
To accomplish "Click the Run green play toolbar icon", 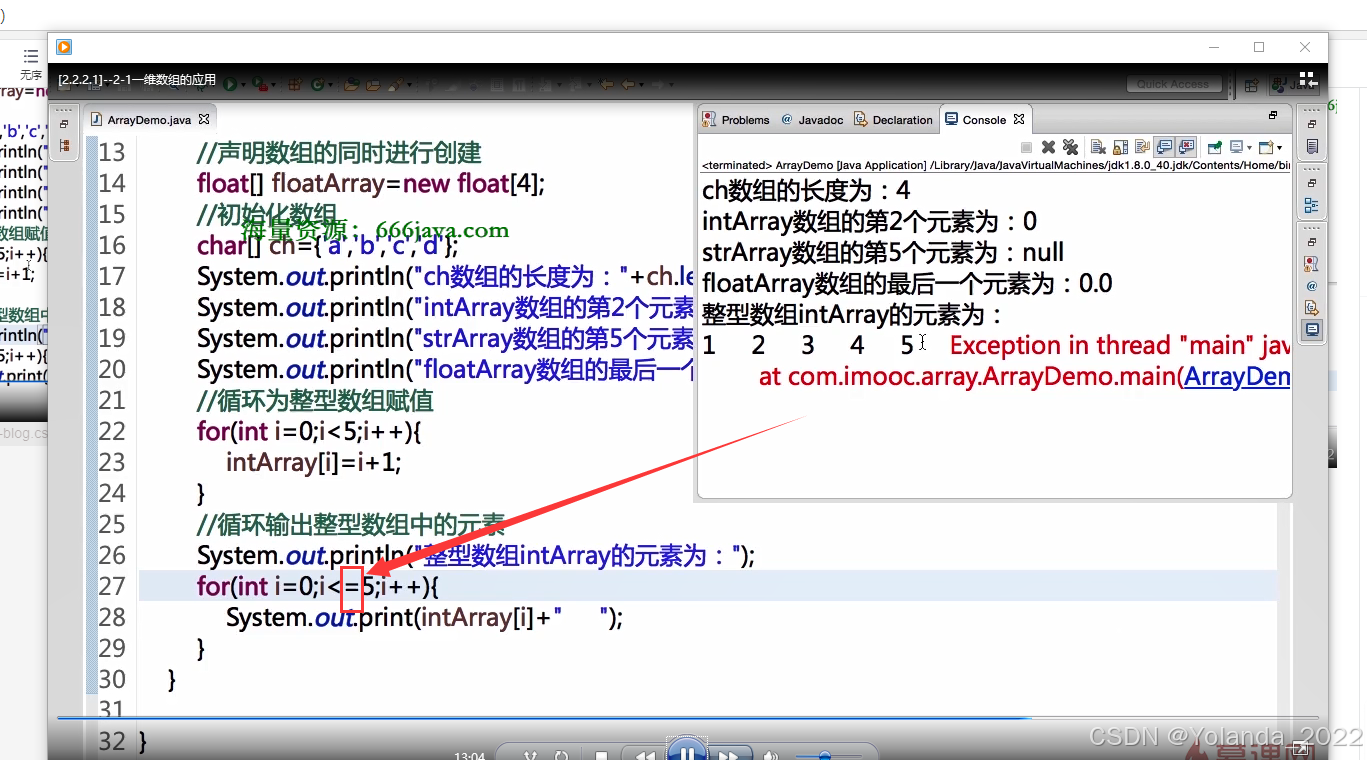I will pos(229,85).
